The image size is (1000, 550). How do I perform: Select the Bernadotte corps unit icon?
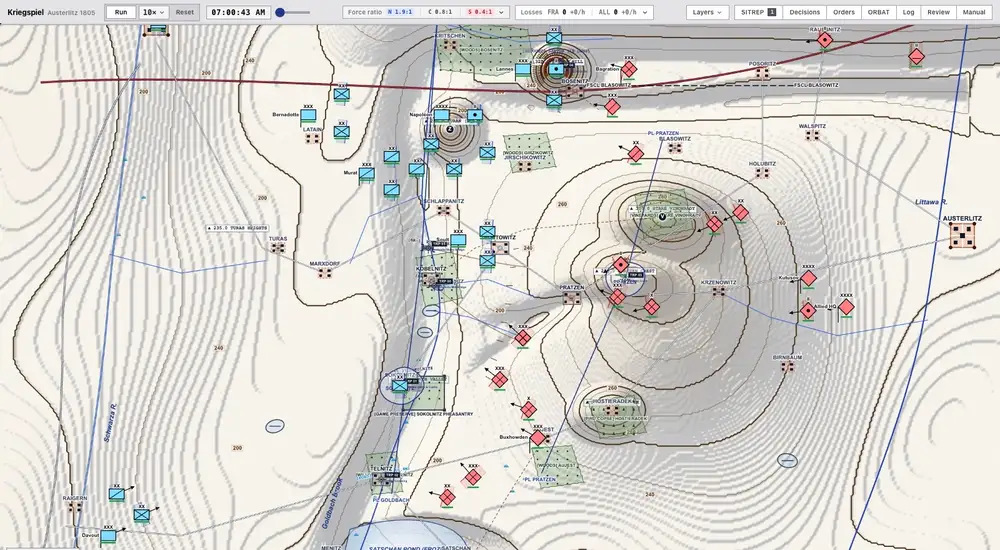click(x=309, y=115)
